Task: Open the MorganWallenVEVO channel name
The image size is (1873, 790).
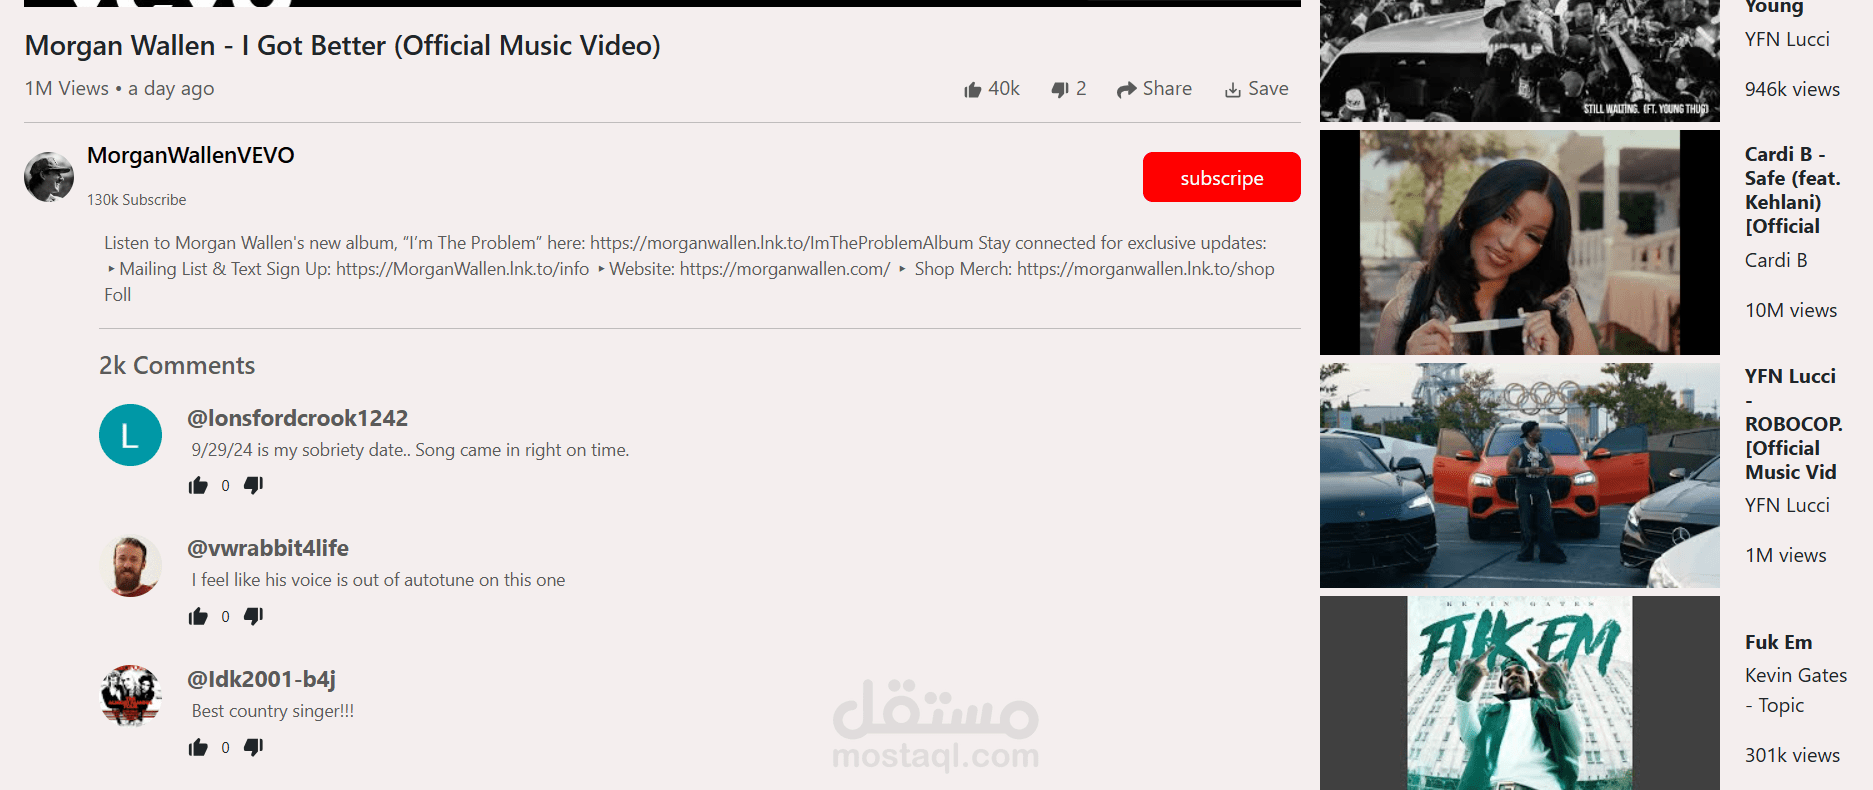Action: [191, 155]
